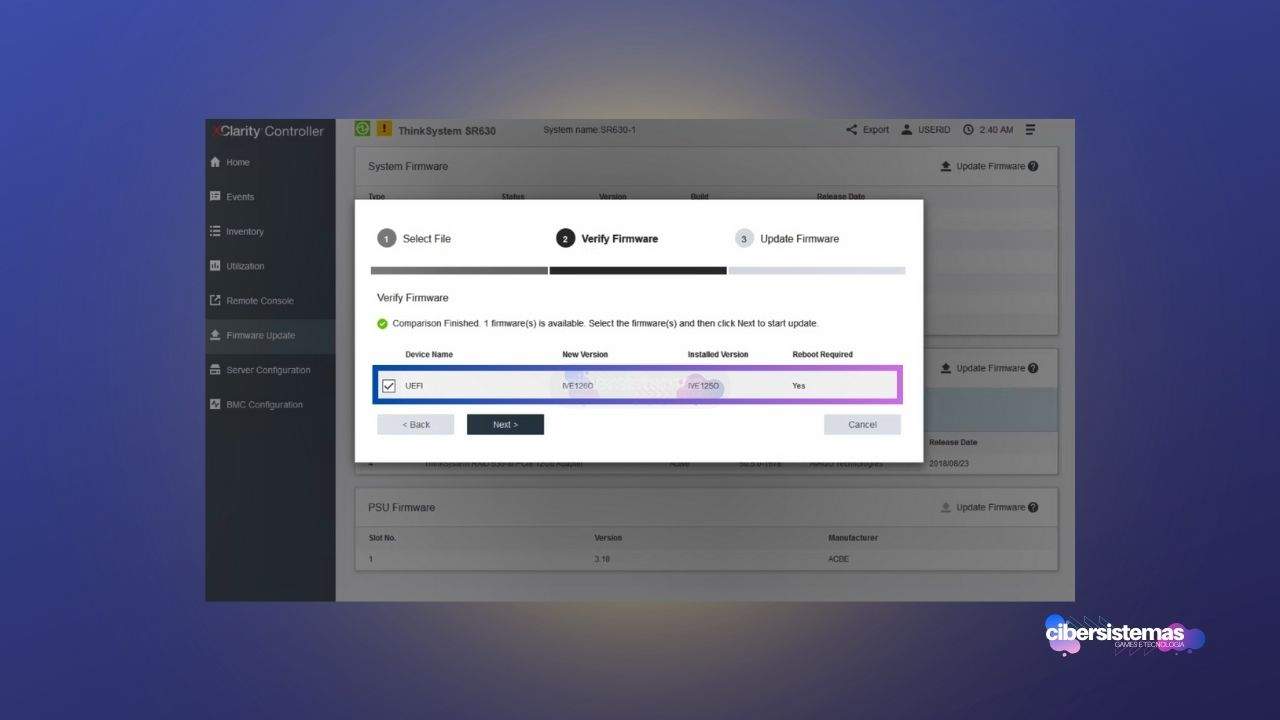The width and height of the screenshot is (1280, 720).
Task: Open the USERID account menu
Action: tap(927, 130)
